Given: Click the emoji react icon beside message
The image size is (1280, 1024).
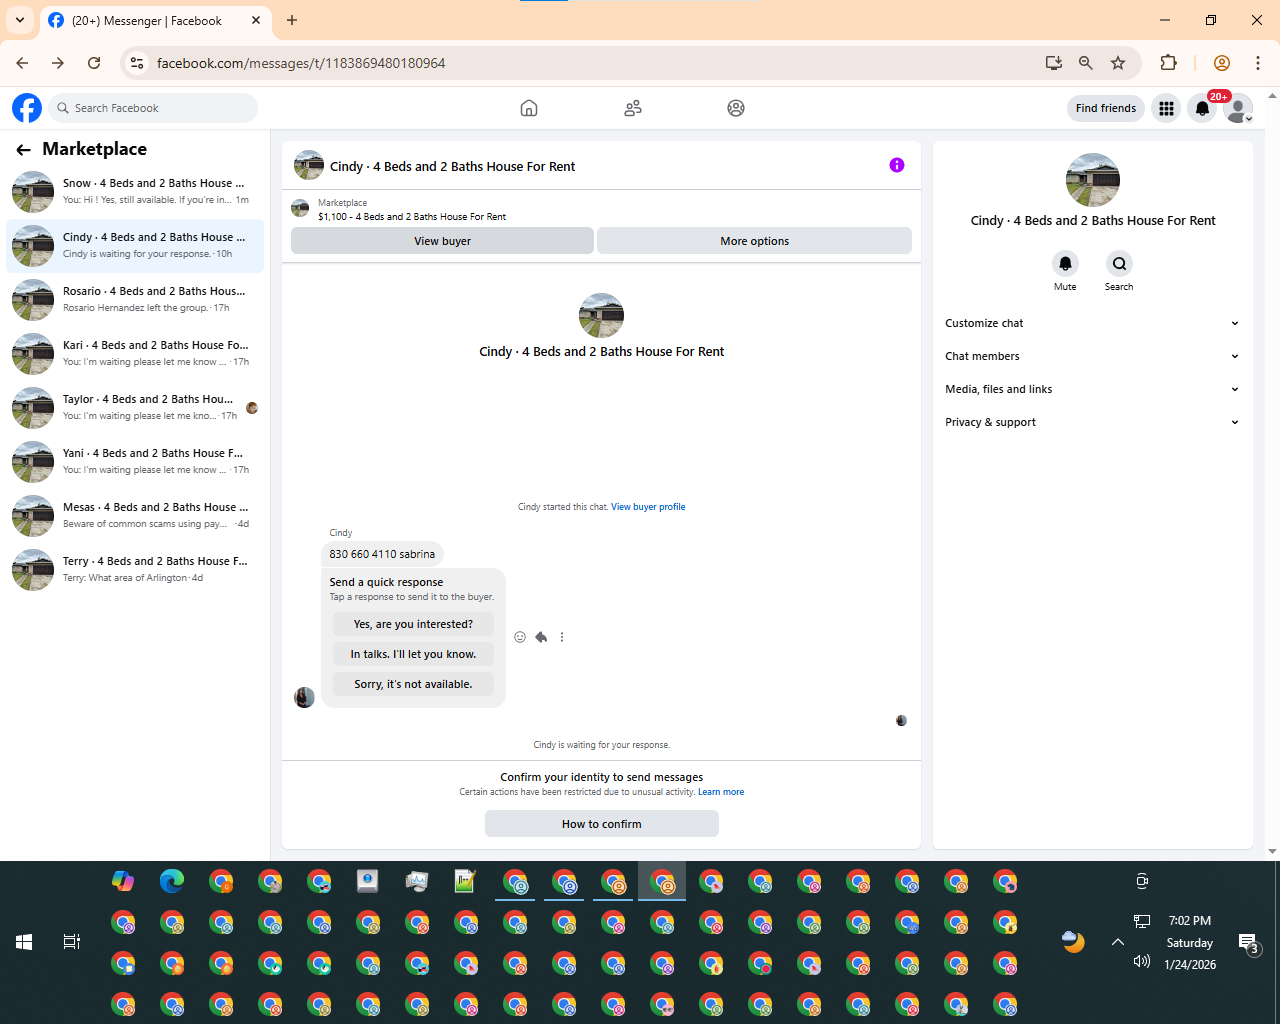Looking at the screenshot, I should [520, 637].
